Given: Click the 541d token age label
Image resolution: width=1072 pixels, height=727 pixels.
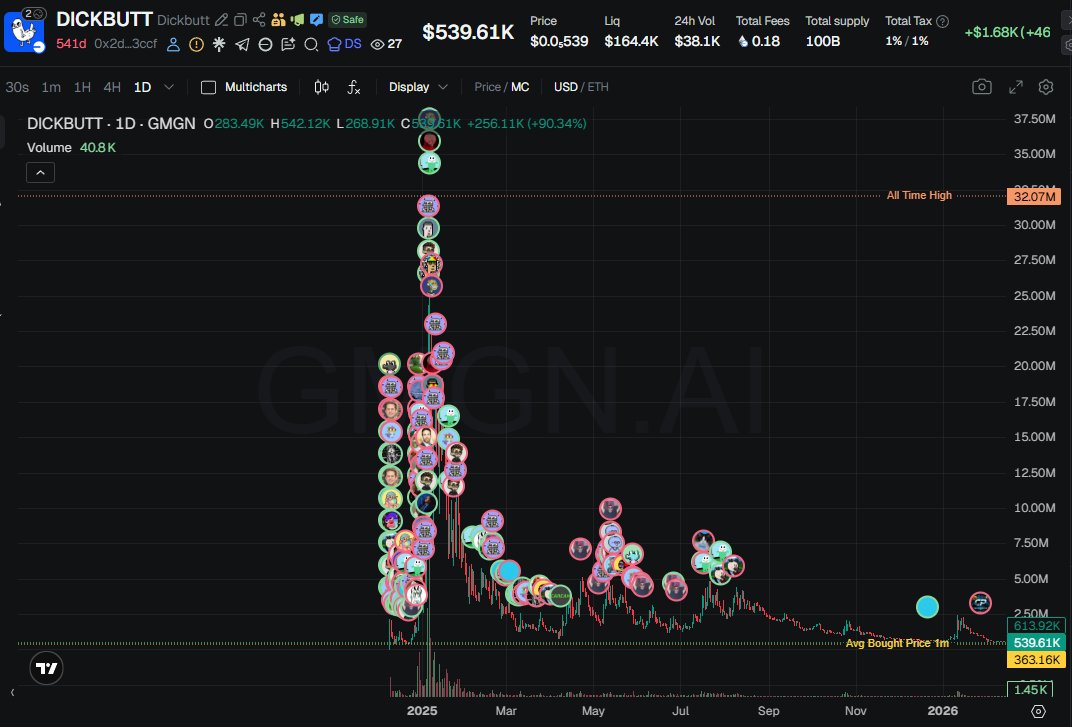Looking at the screenshot, I should coord(71,44).
